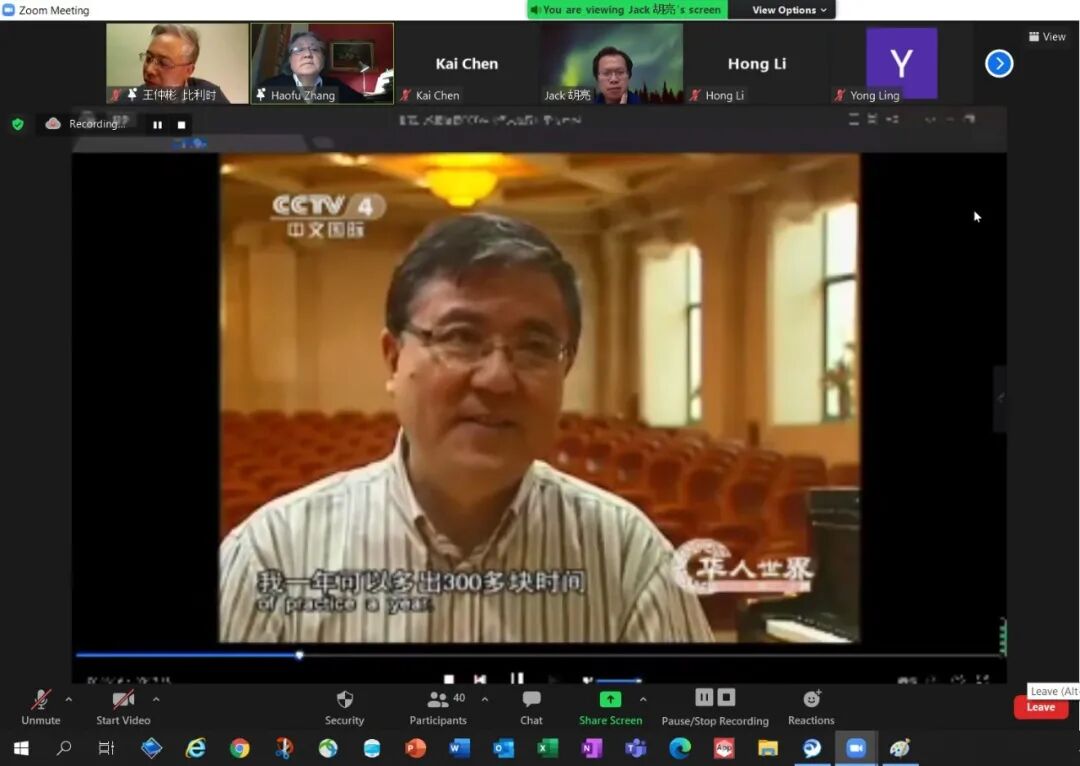
Task: Unmute the microphone in Zoom
Action: [41, 707]
